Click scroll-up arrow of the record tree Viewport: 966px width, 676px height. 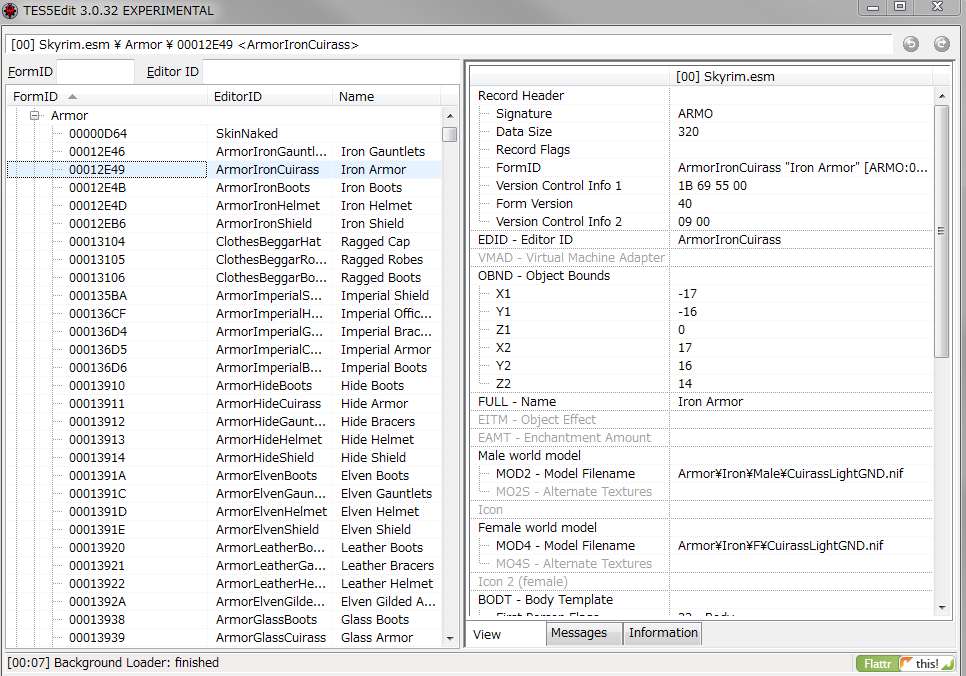[x=450, y=116]
